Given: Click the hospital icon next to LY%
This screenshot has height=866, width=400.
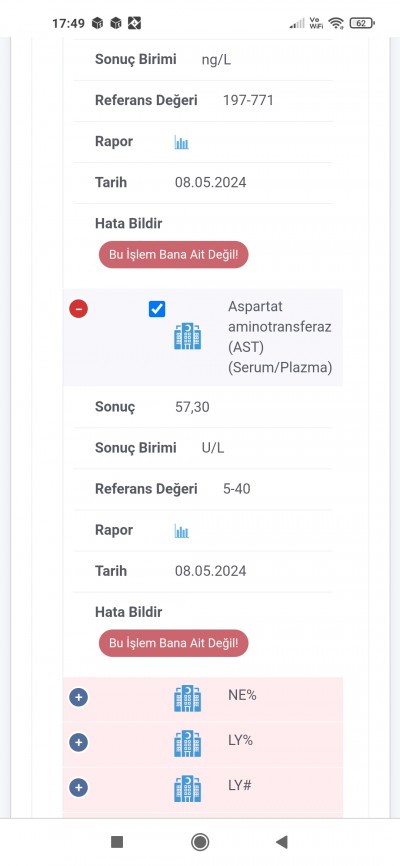Looking at the screenshot, I should (187, 743).
